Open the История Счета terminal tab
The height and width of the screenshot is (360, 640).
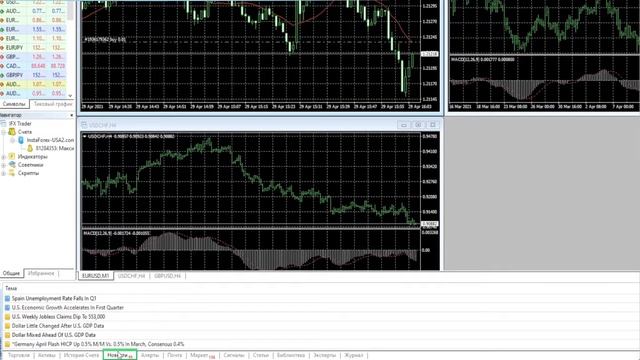pos(81,355)
